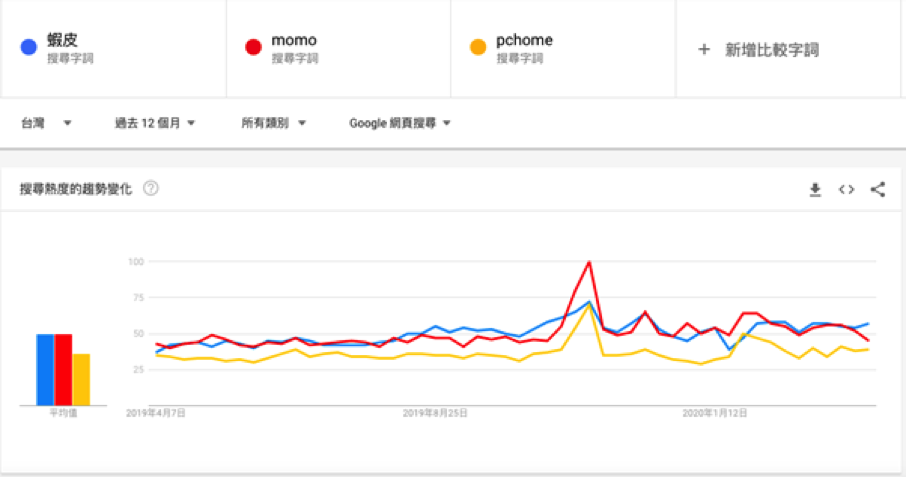Select the red momo average bar

(63, 370)
